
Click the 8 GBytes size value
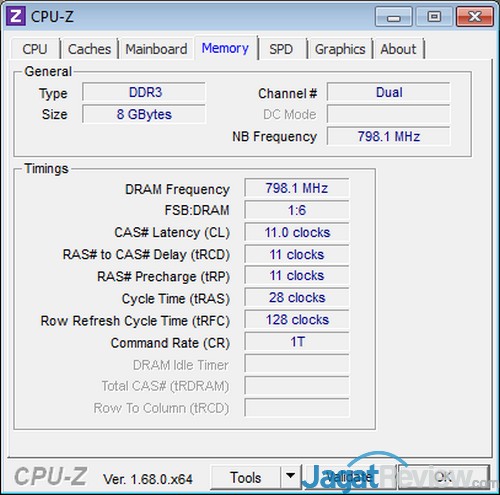(144, 114)
